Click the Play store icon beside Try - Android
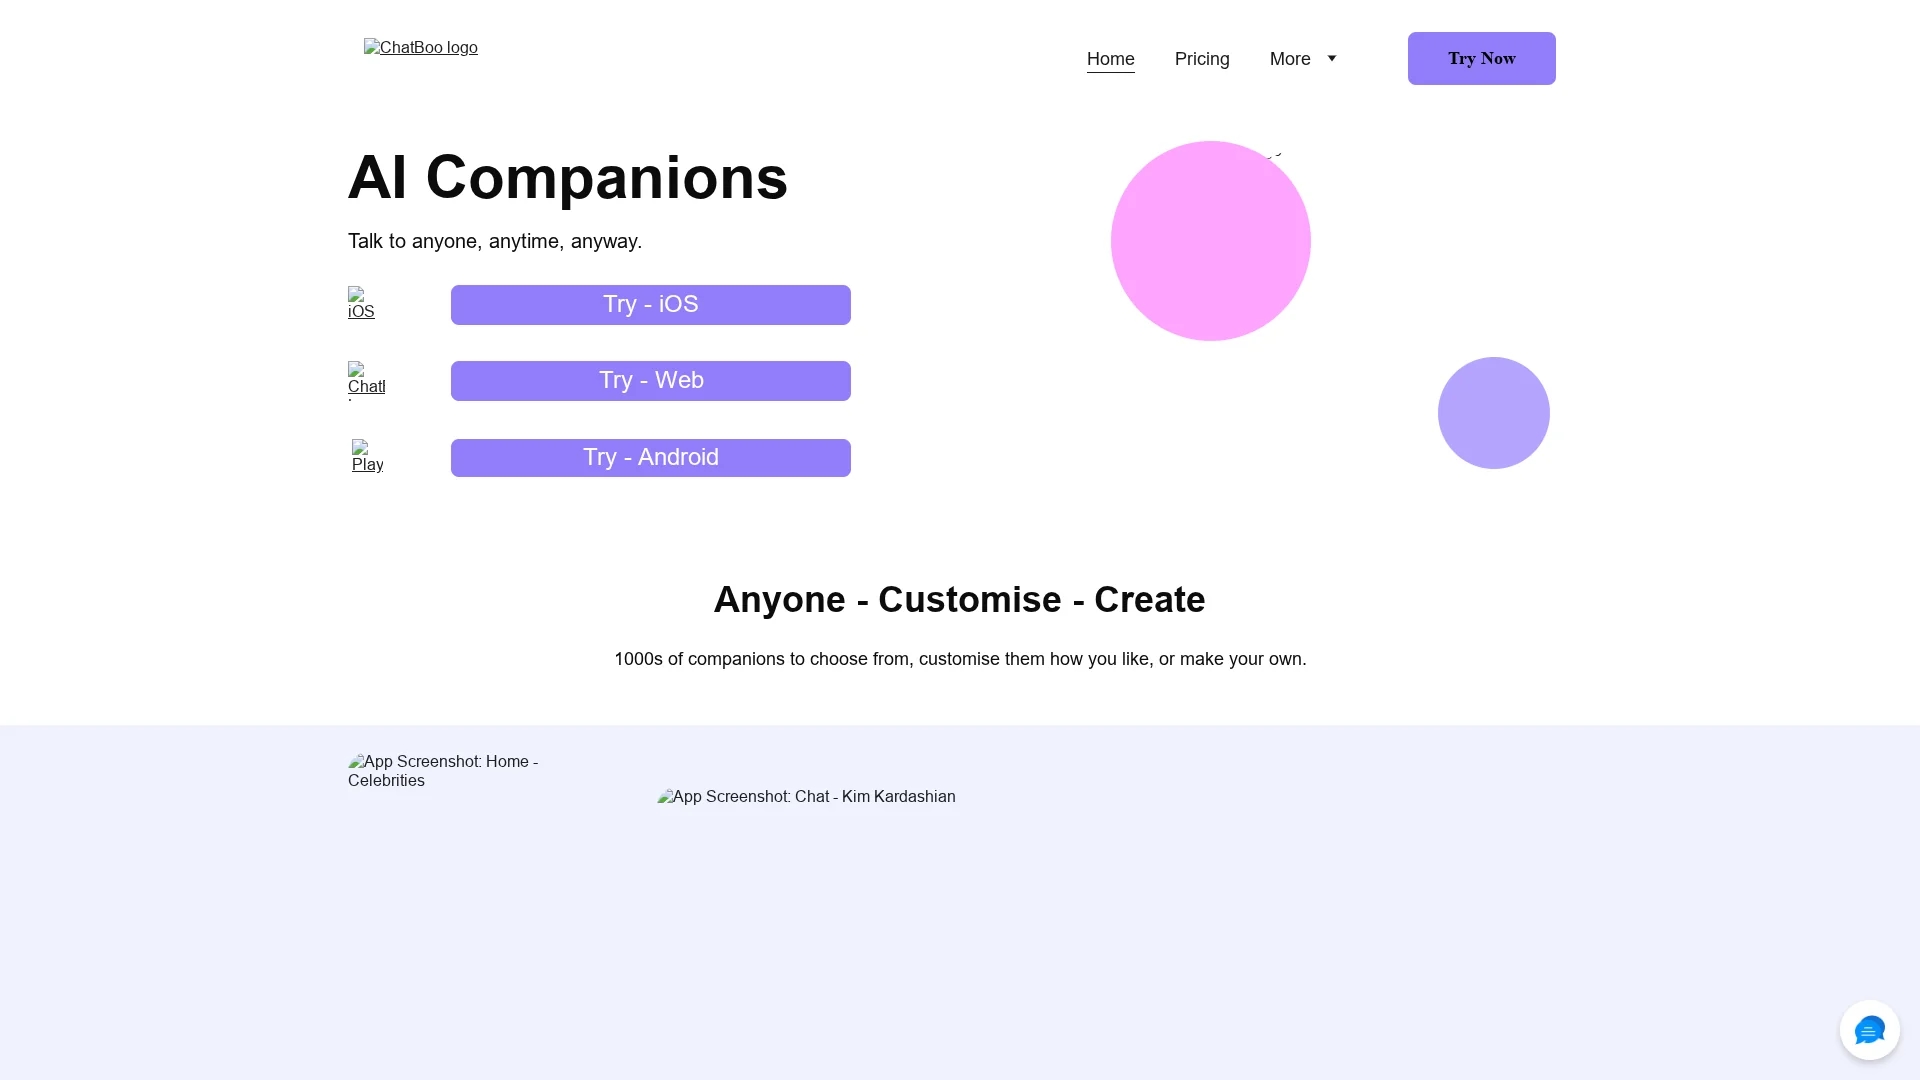1920x1080 pixels. (x=367, y=457)
